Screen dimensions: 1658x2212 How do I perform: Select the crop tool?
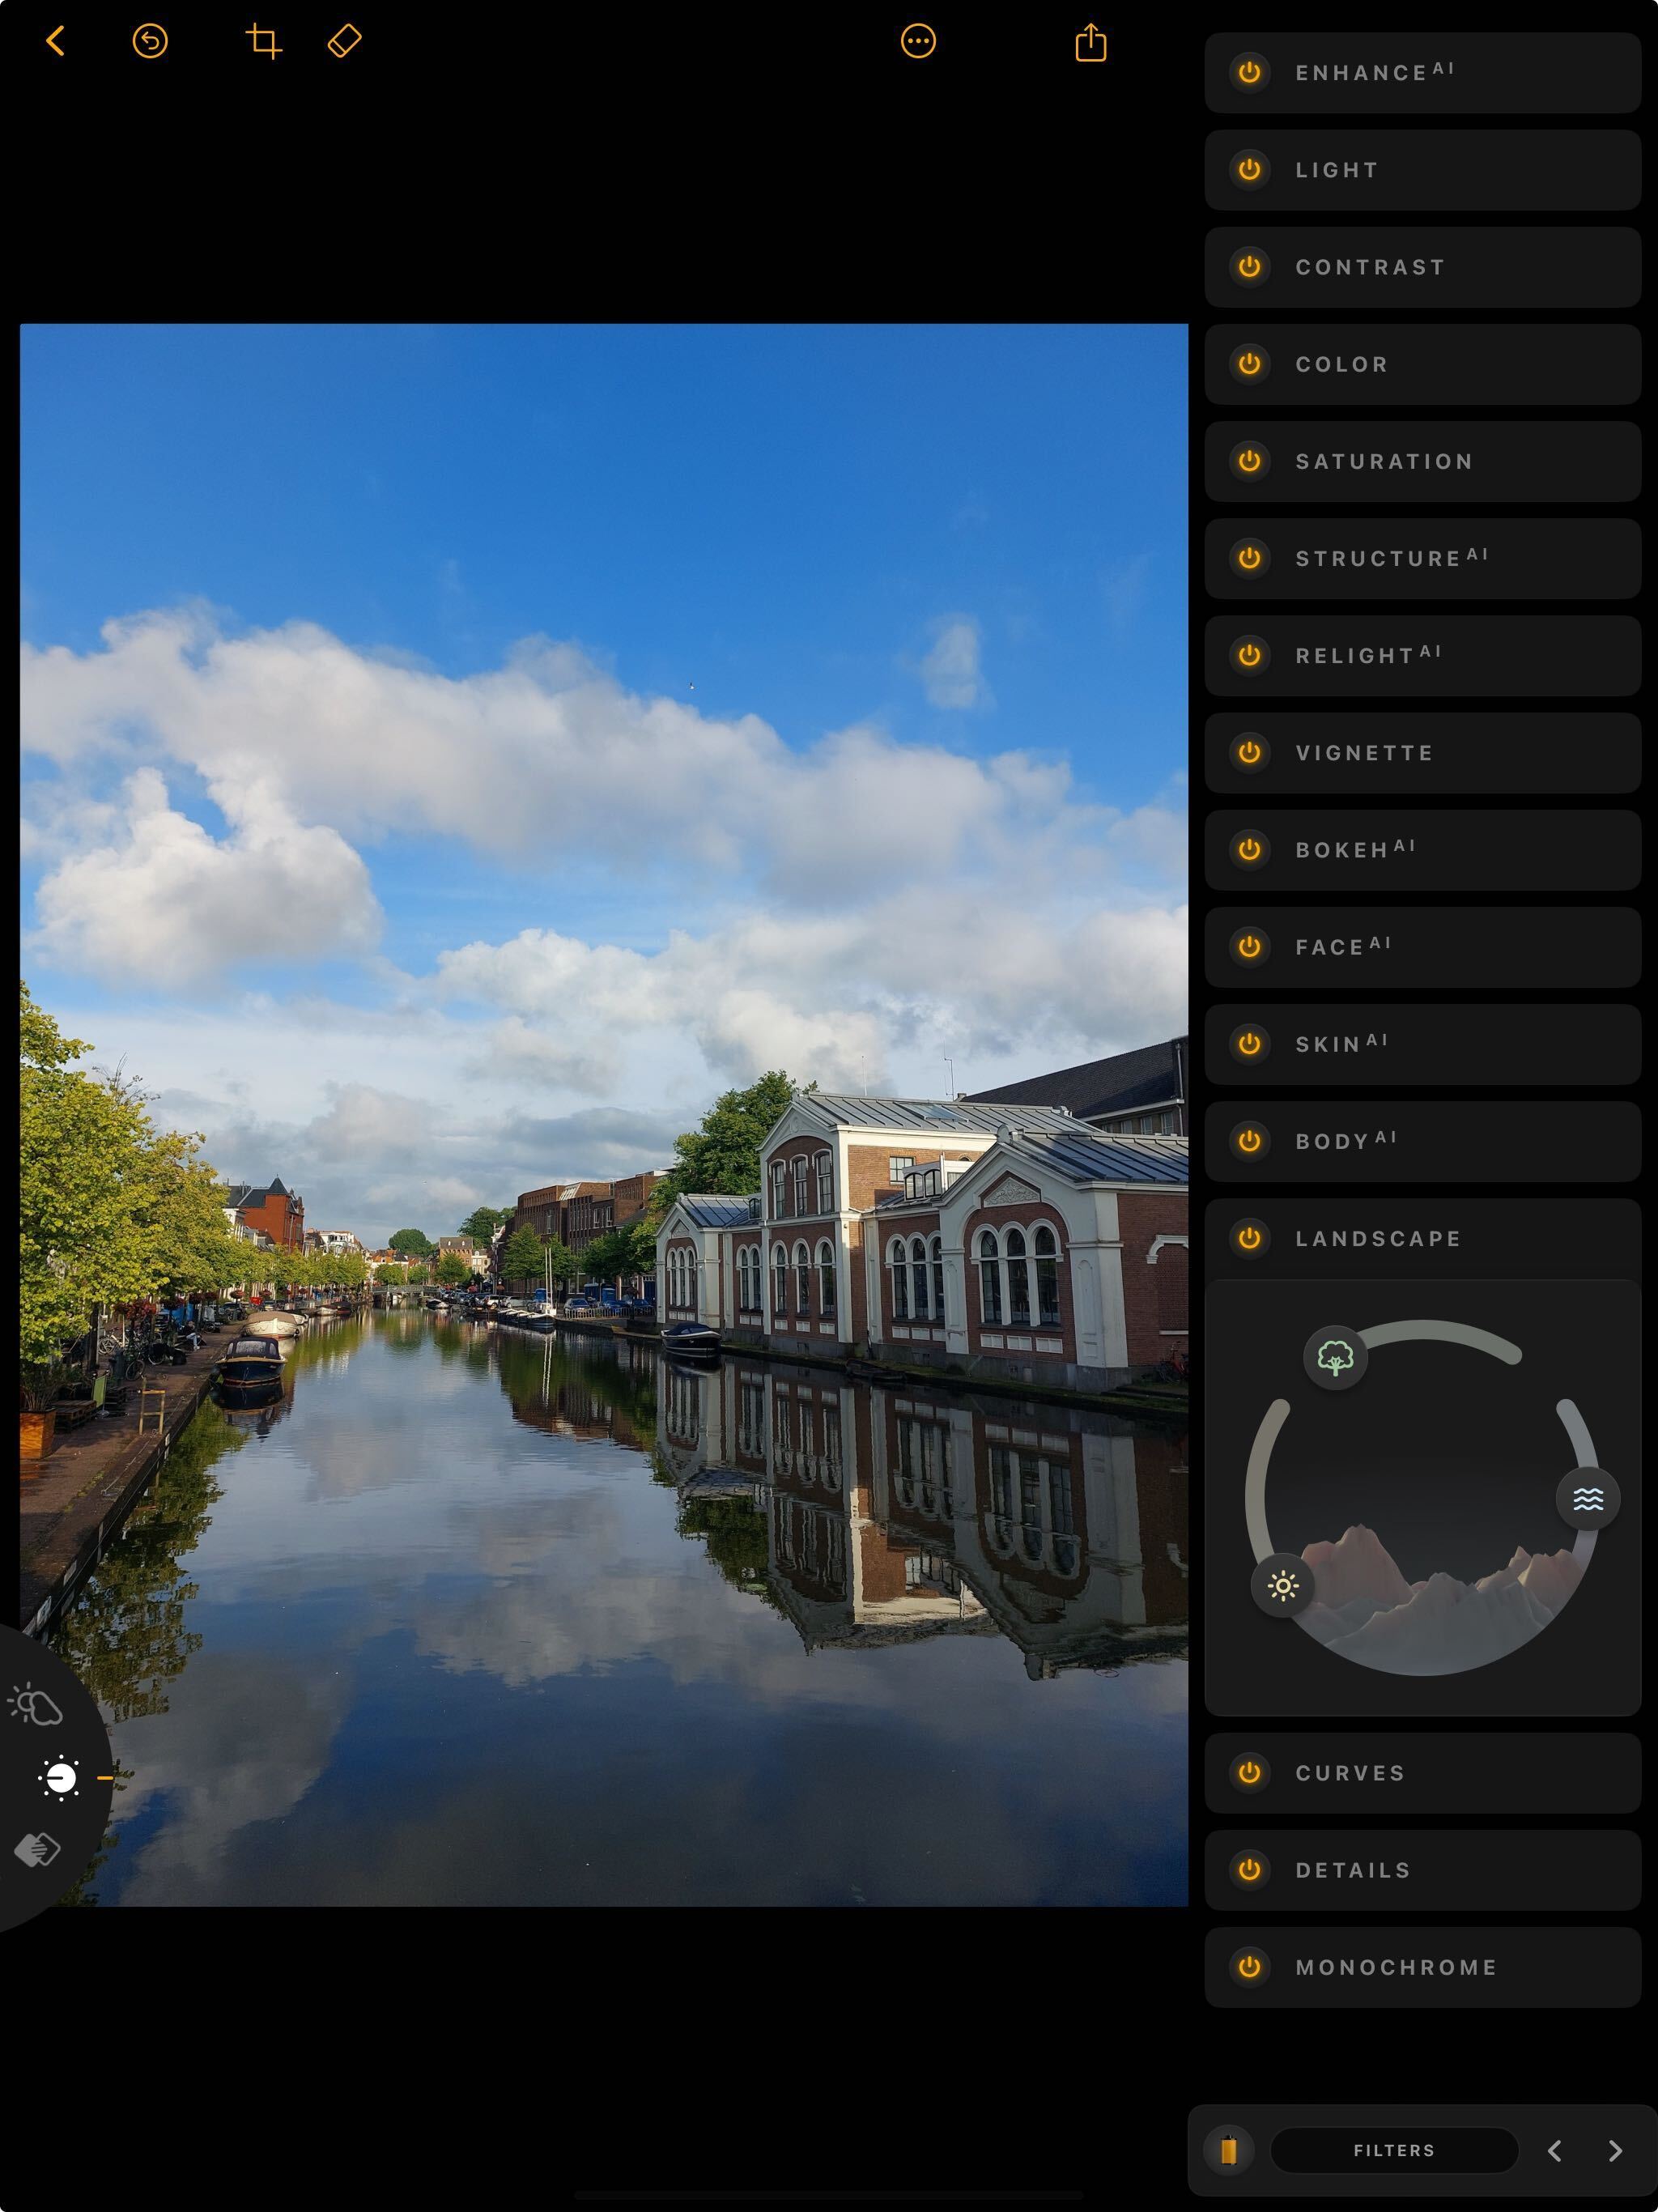click(x=263, y=41)
